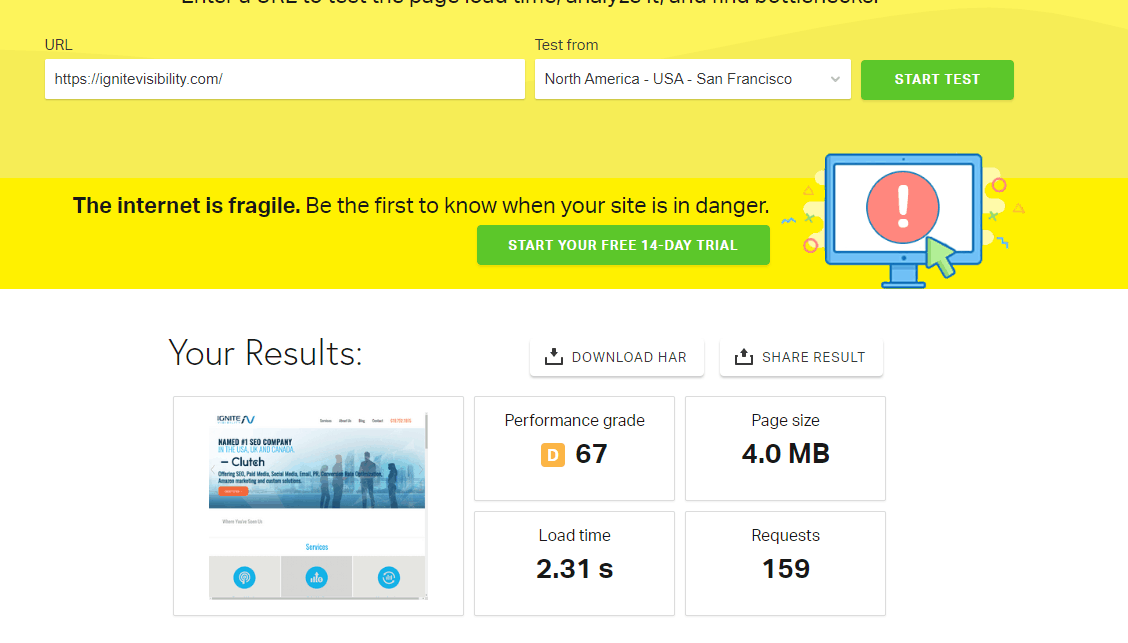
Task: Click the next slide arrow in the preview
Action: tap(421, 469)
